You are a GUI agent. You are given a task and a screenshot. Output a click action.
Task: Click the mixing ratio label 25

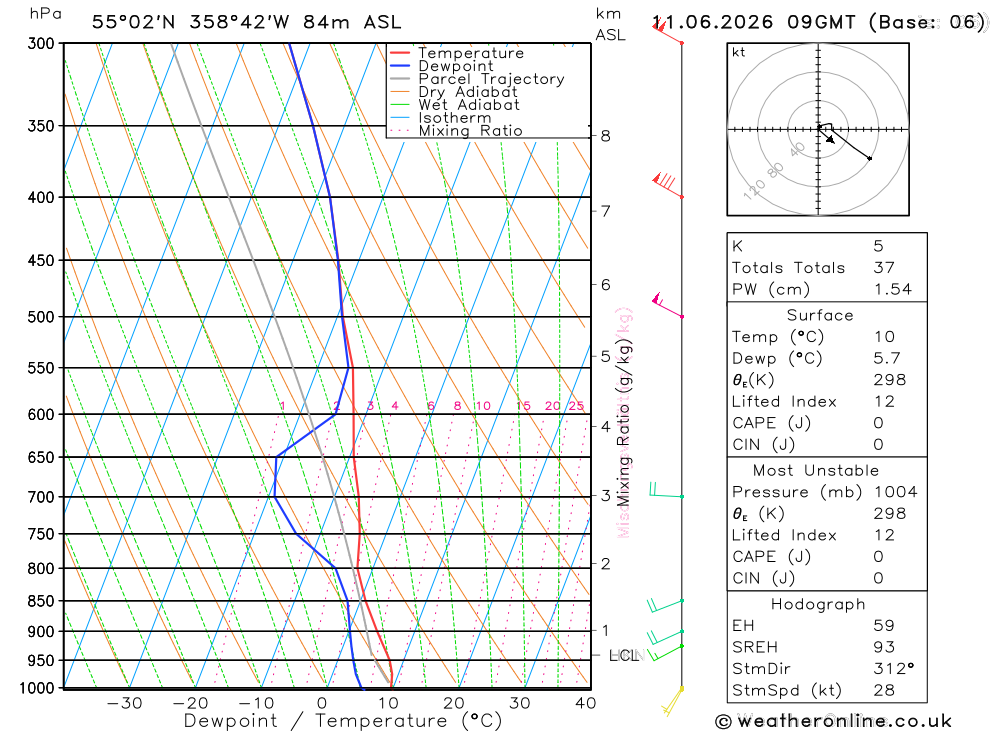(x=577, y=406)
